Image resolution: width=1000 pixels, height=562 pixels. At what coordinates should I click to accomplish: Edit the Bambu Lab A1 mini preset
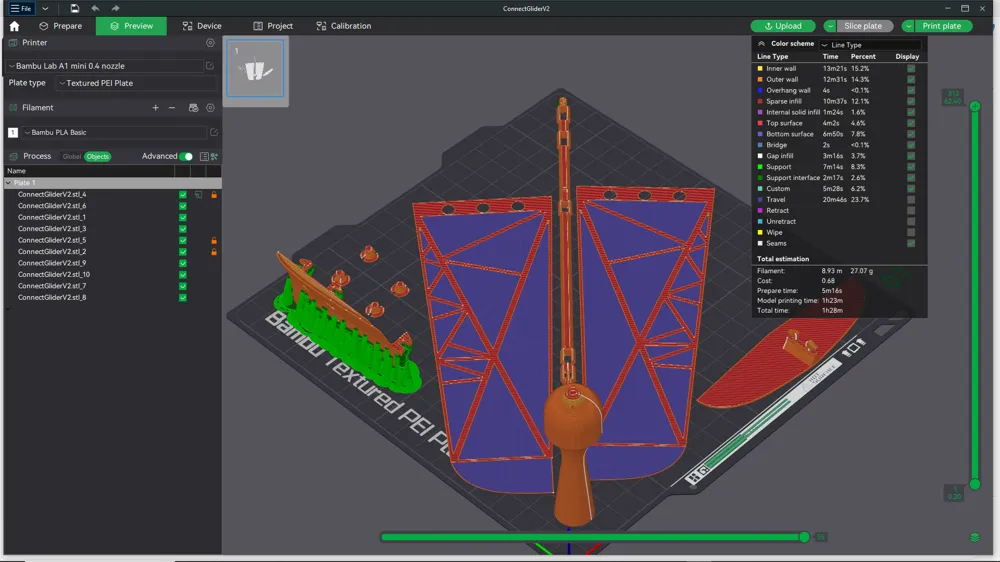pos(210,66)
